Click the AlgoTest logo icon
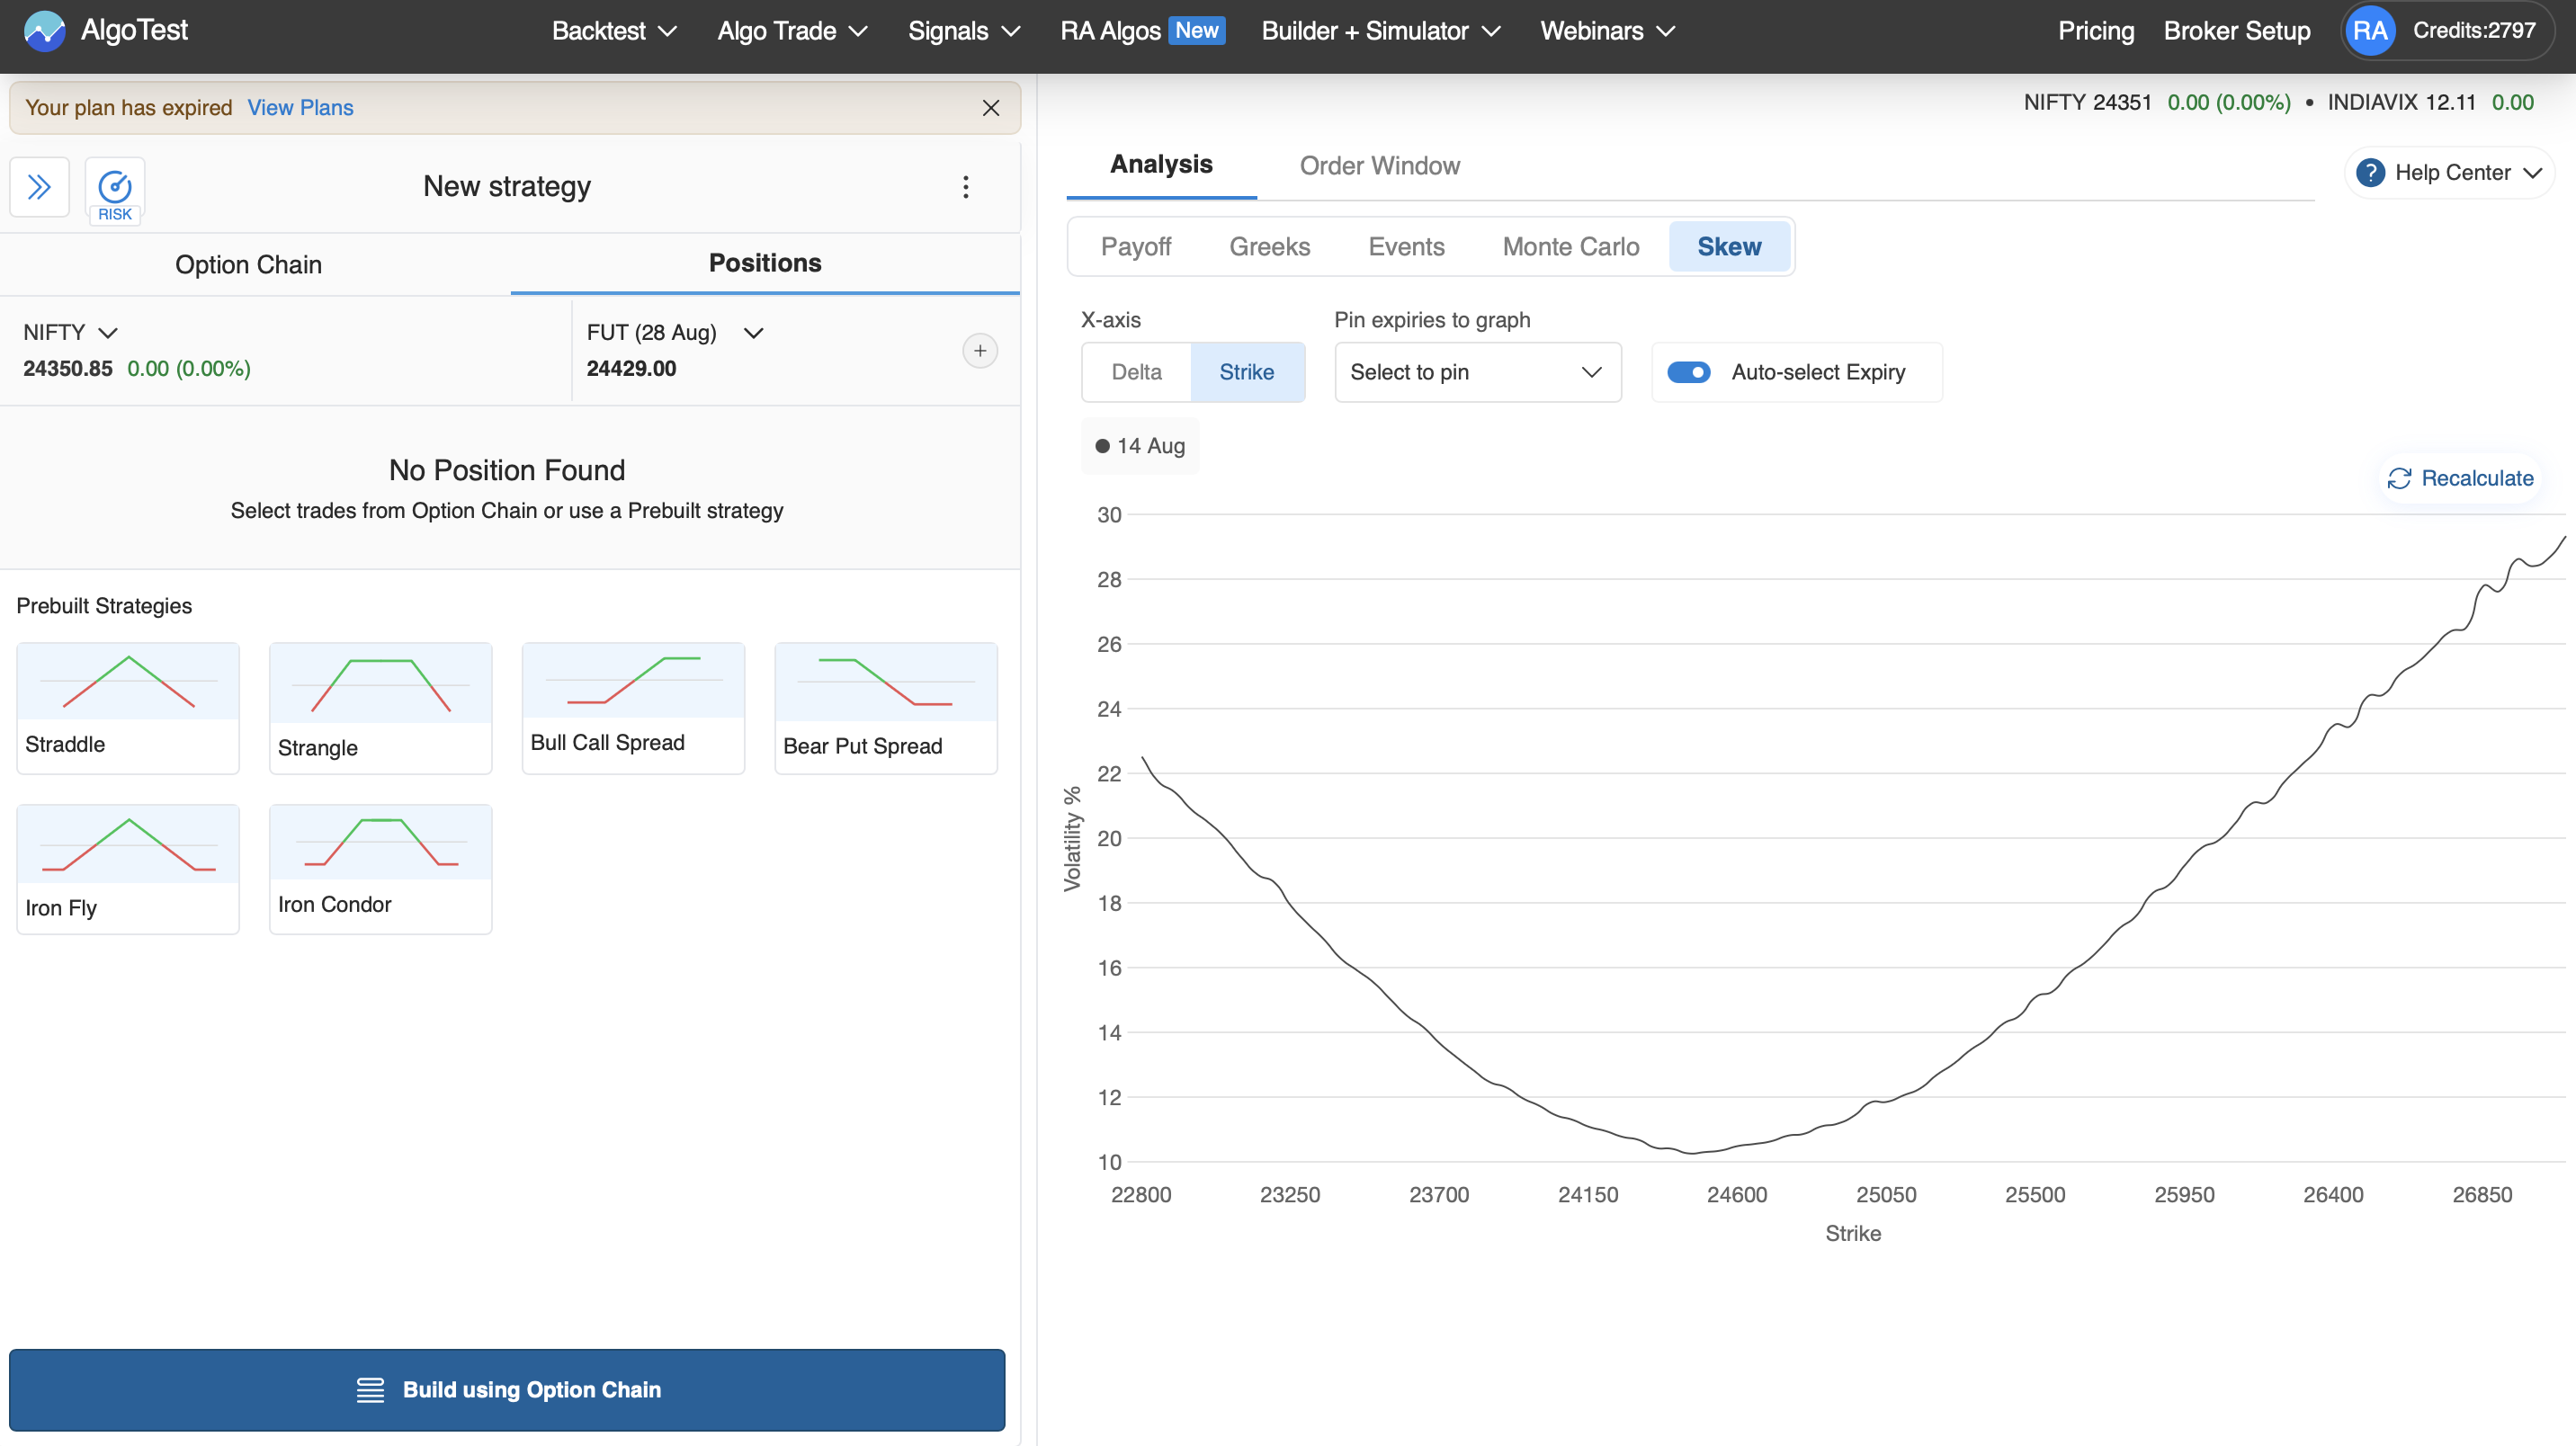Screen dimensions: 2576x1446 click(x=44, y=30)
